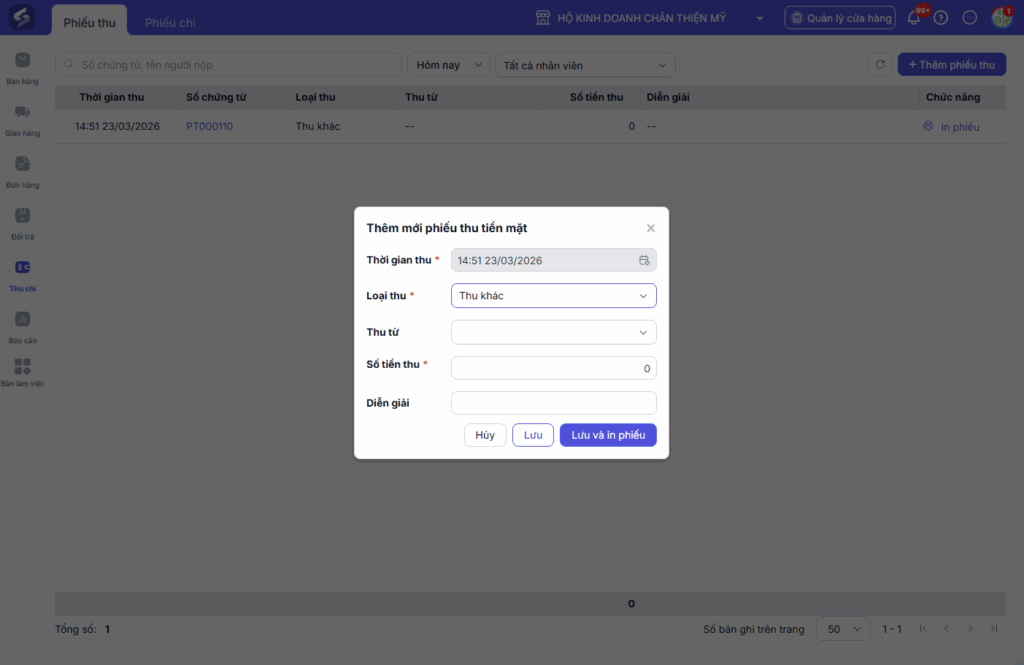Click the Loại thu column header

315,97
